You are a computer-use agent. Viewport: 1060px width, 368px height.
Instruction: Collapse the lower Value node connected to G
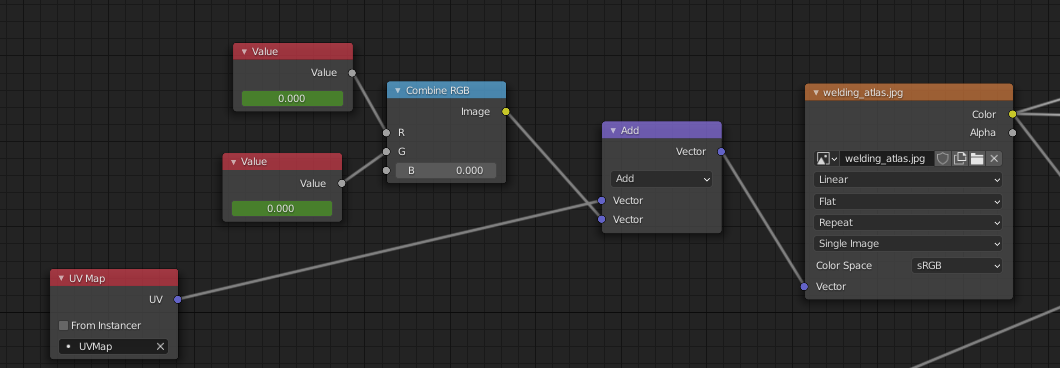coord(233,162)
